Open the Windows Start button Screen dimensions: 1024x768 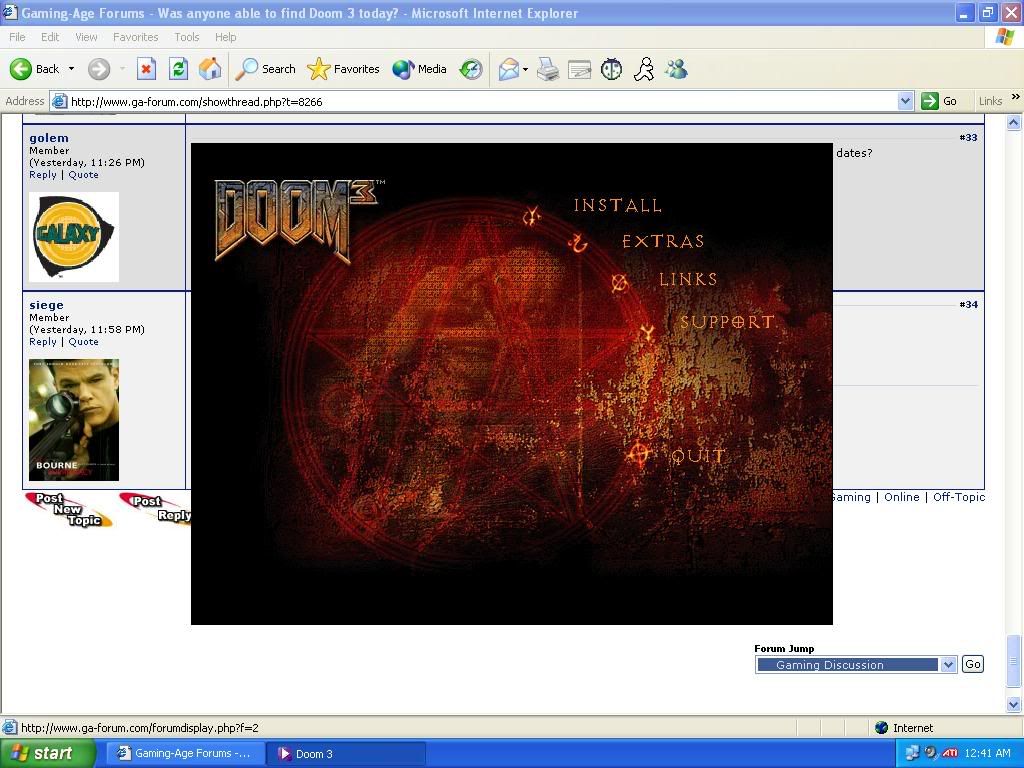tap(47, 754)
